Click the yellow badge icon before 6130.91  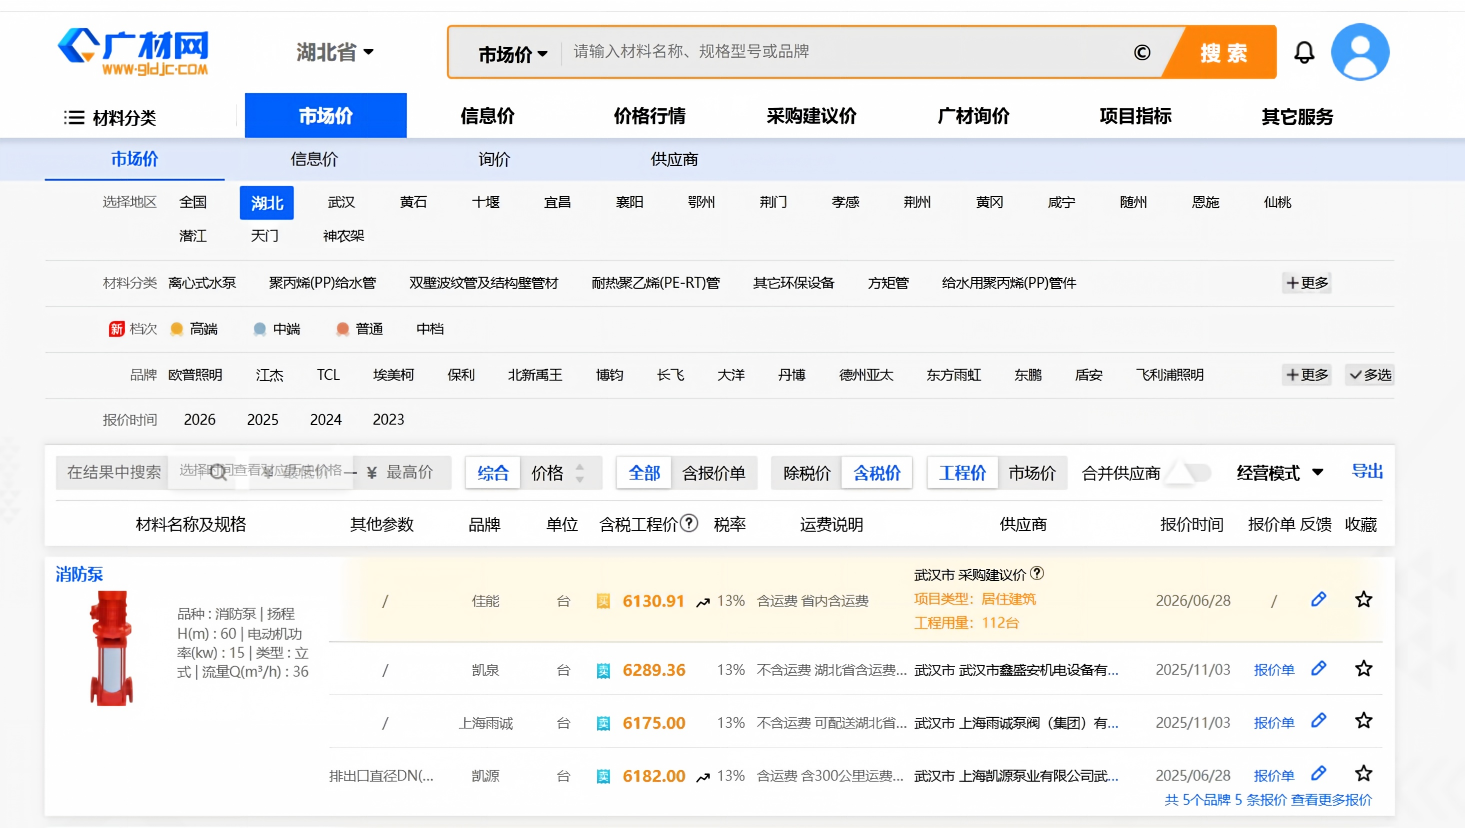pyautogui.click(x=603, y=601)
